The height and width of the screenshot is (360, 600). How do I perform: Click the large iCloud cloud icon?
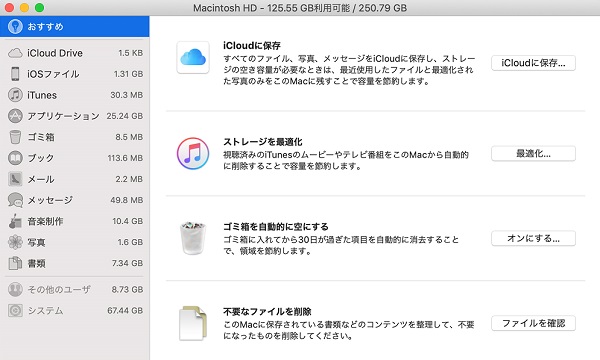[x=193, y=57]
